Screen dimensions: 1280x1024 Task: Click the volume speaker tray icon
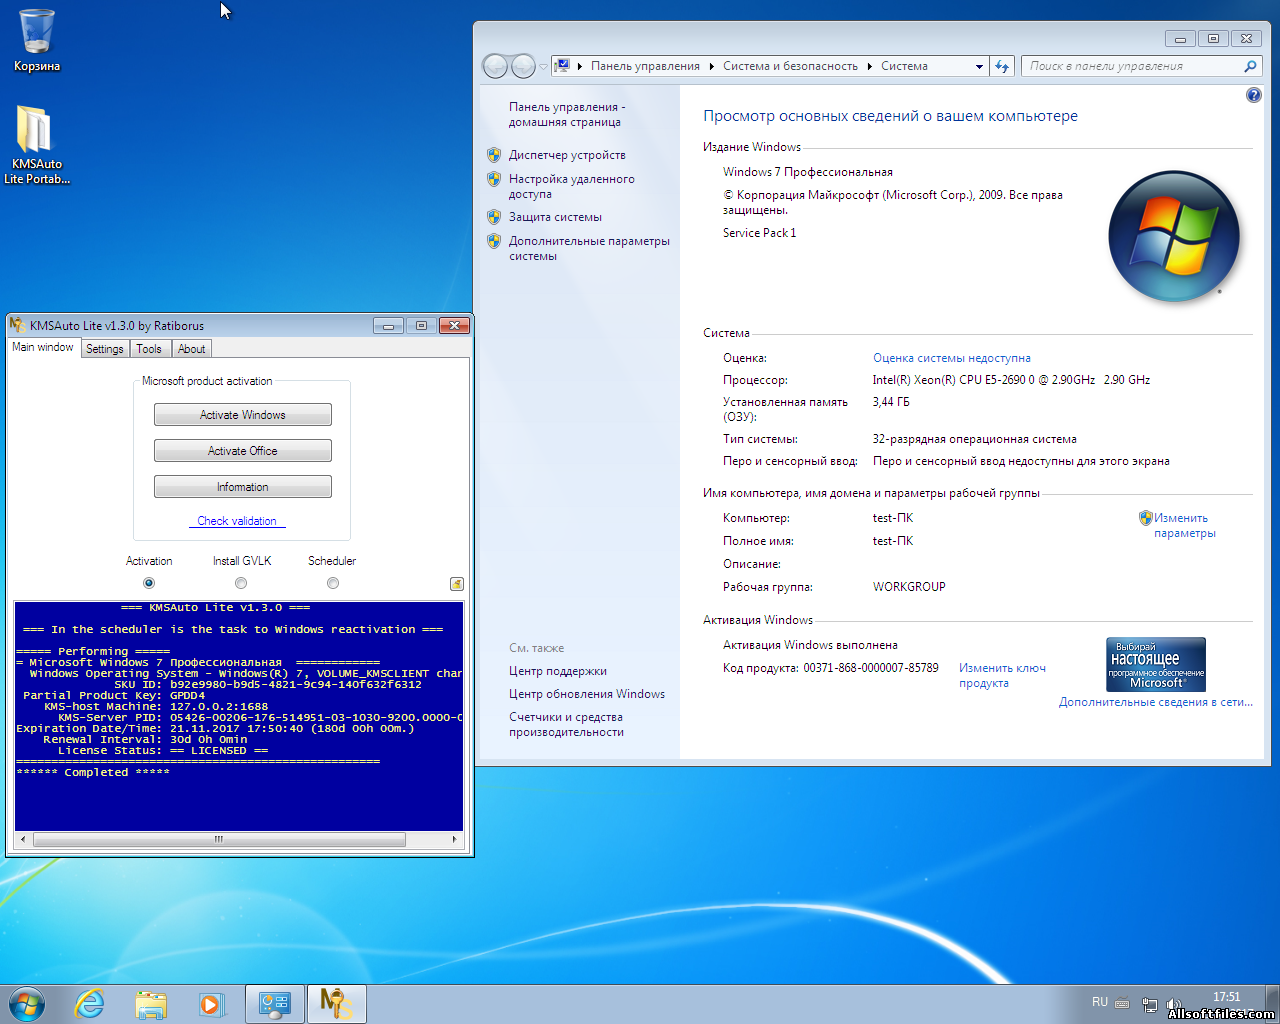click(1174, 1004)
